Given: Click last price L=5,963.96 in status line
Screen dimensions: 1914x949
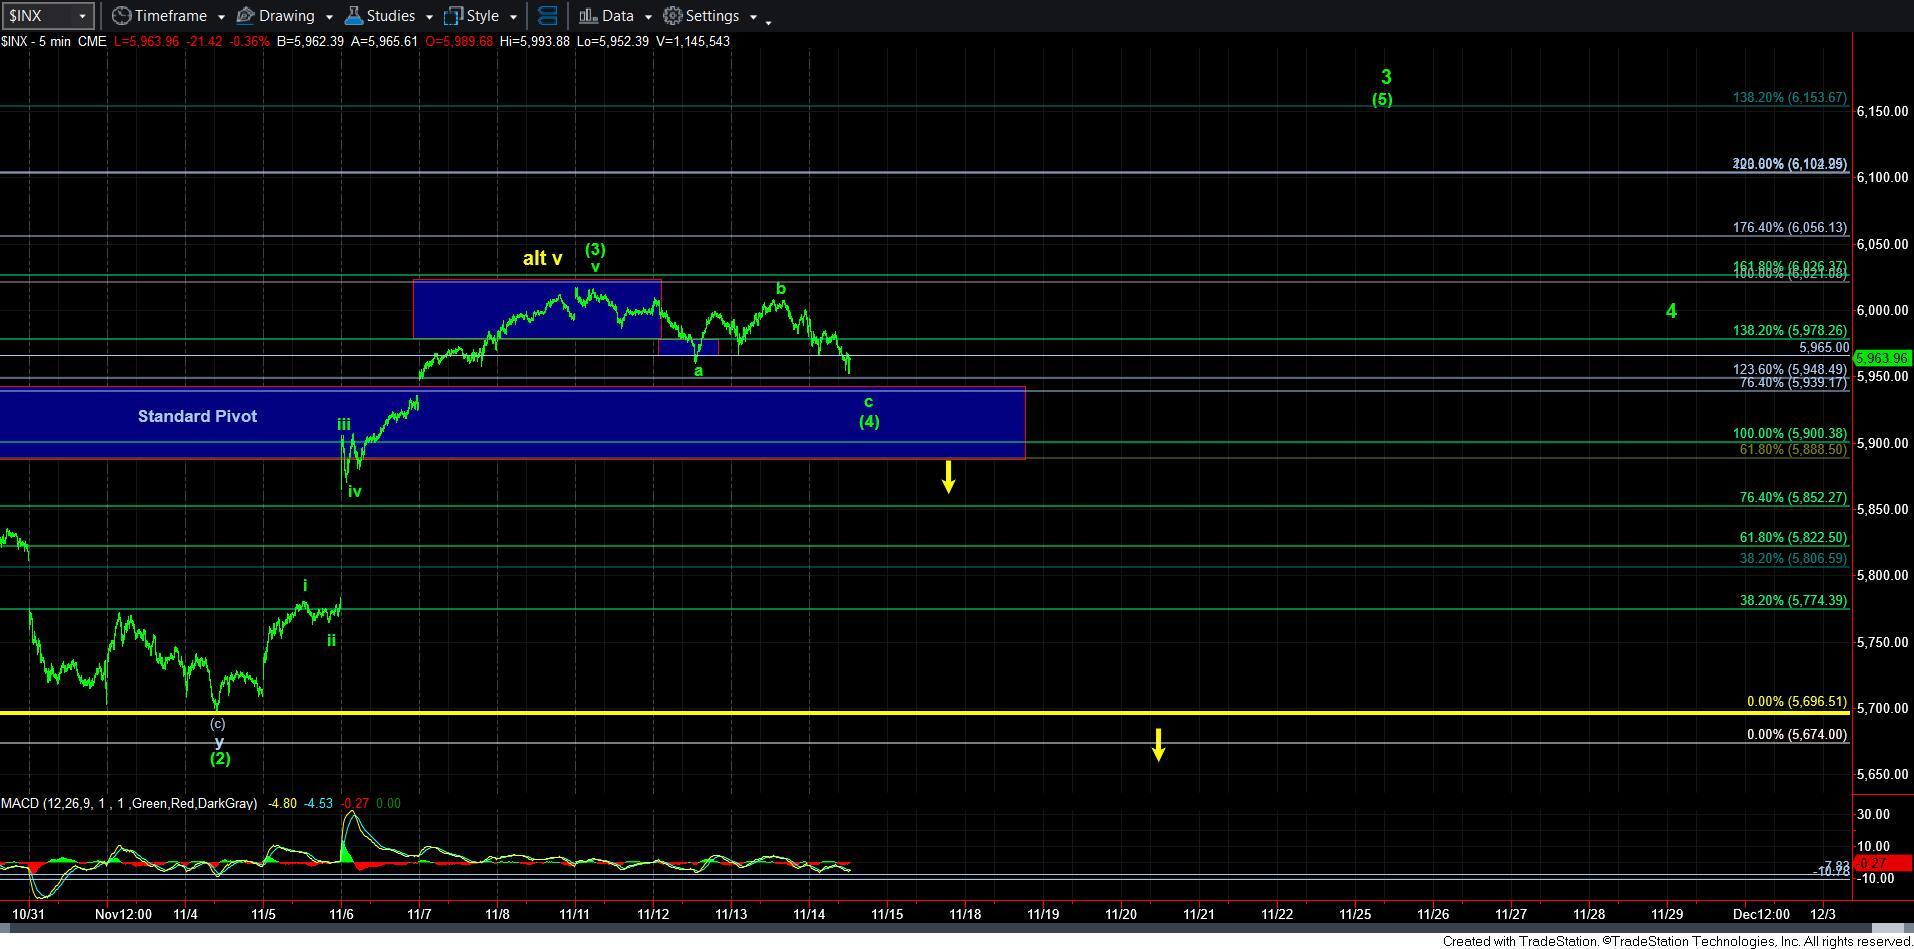Looking at the screenshot, I should coord(149,41).
